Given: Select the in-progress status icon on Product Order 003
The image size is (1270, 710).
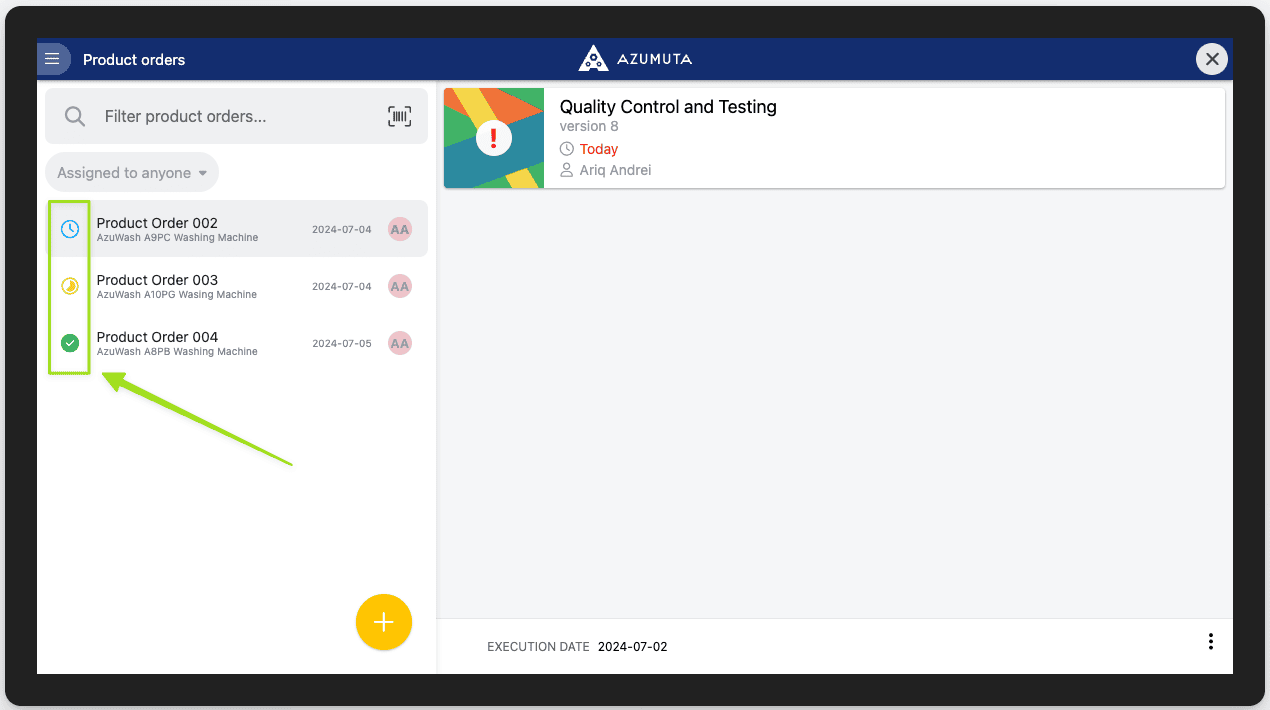Looking at the screenshot, I should coord(69,286).
